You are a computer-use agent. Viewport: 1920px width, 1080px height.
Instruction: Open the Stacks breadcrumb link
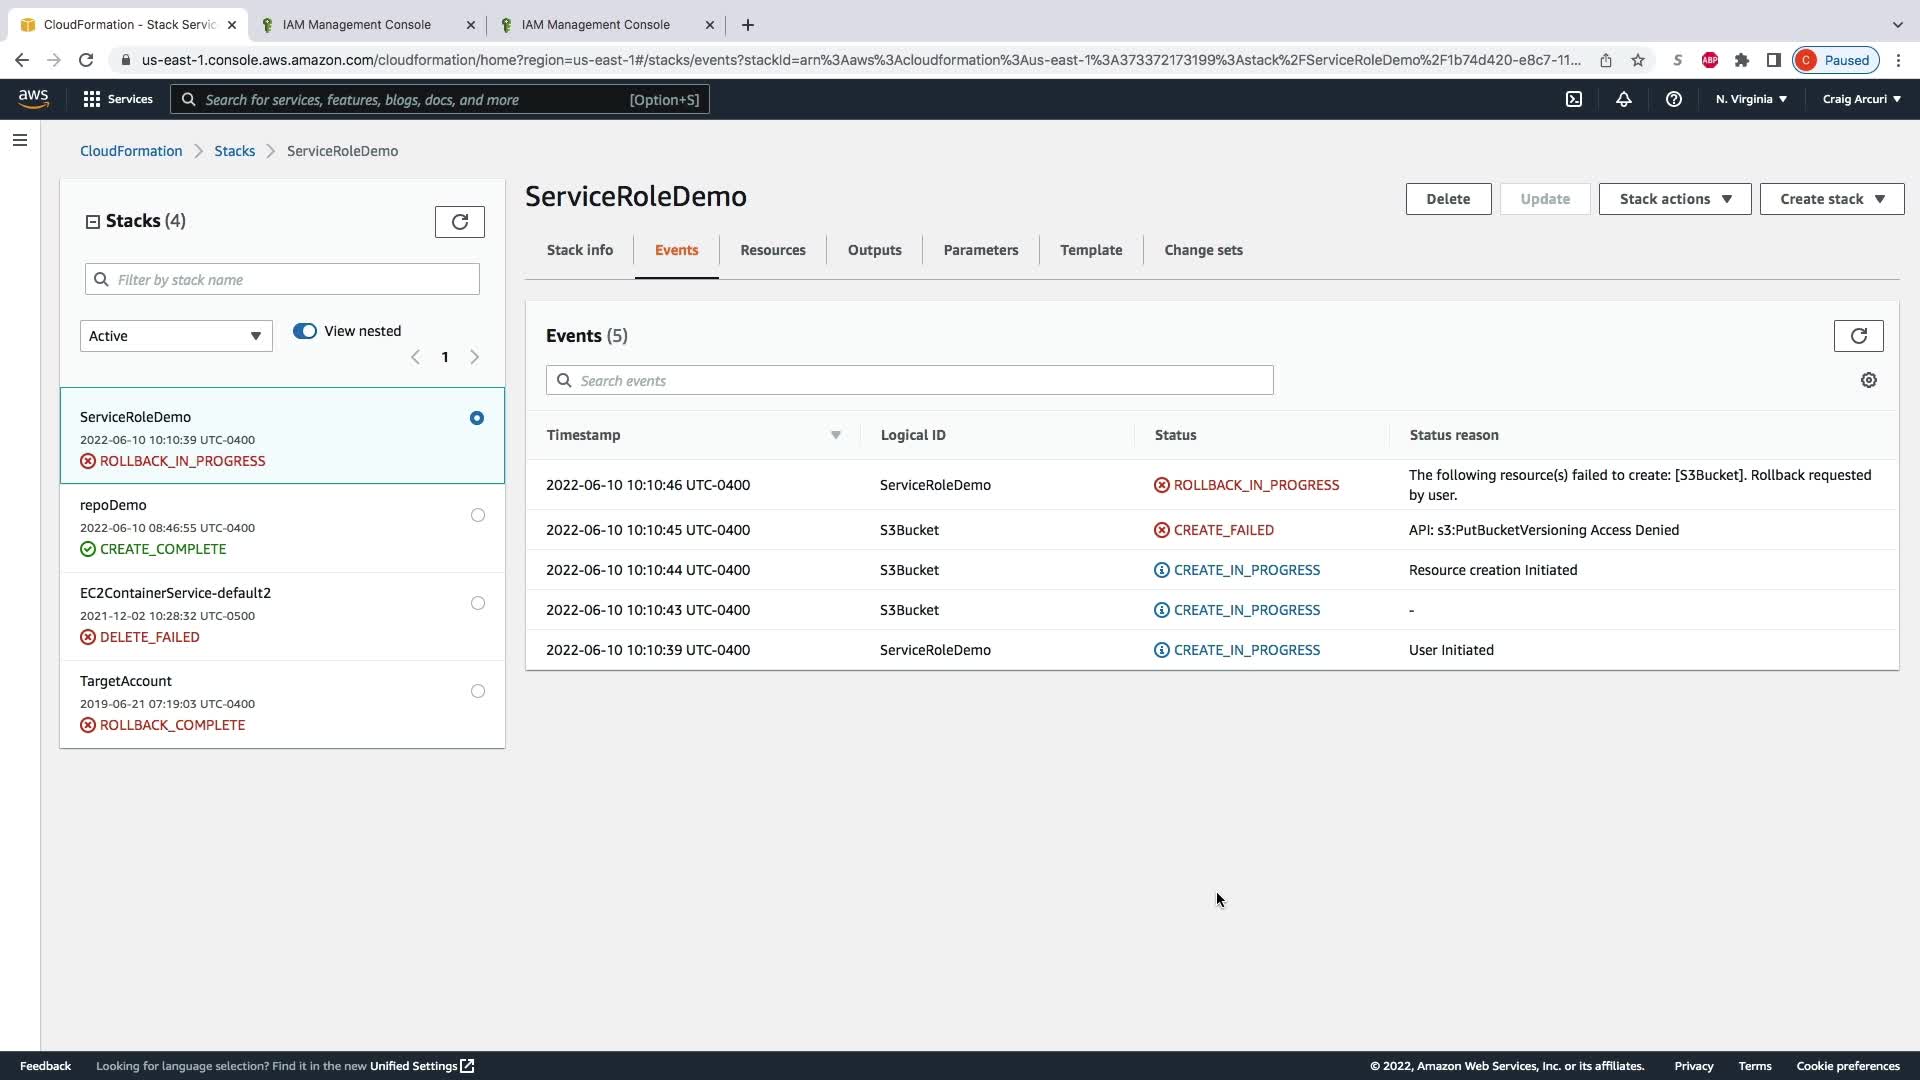[234, 151]
